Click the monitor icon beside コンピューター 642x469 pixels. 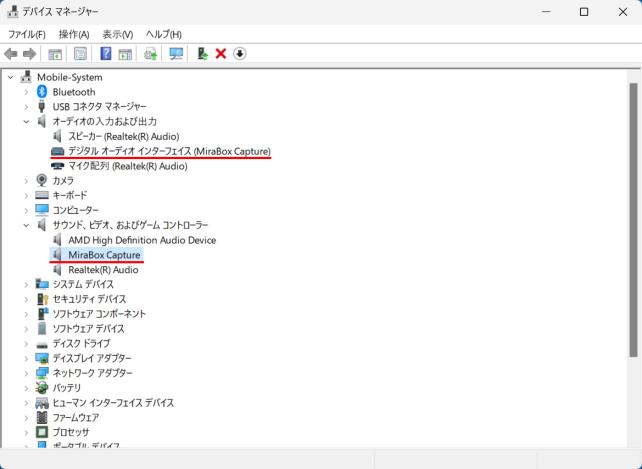42,210
